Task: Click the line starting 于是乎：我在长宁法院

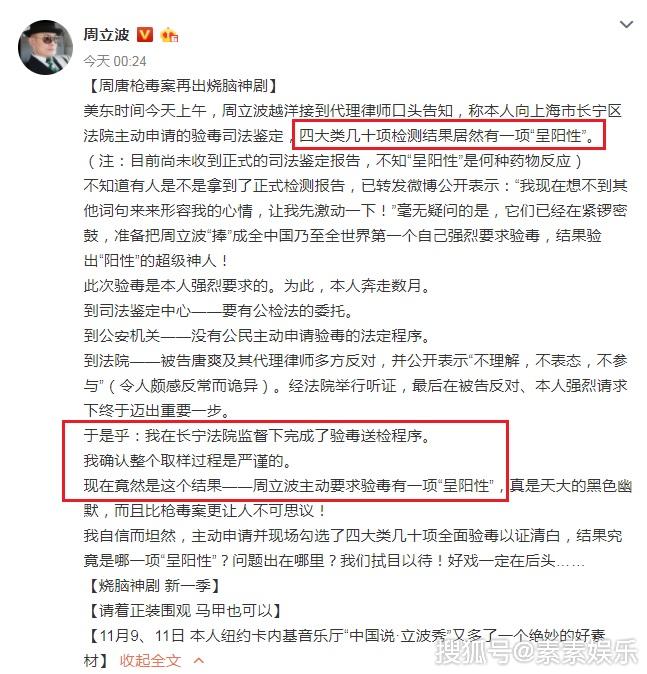Action: 257,436
